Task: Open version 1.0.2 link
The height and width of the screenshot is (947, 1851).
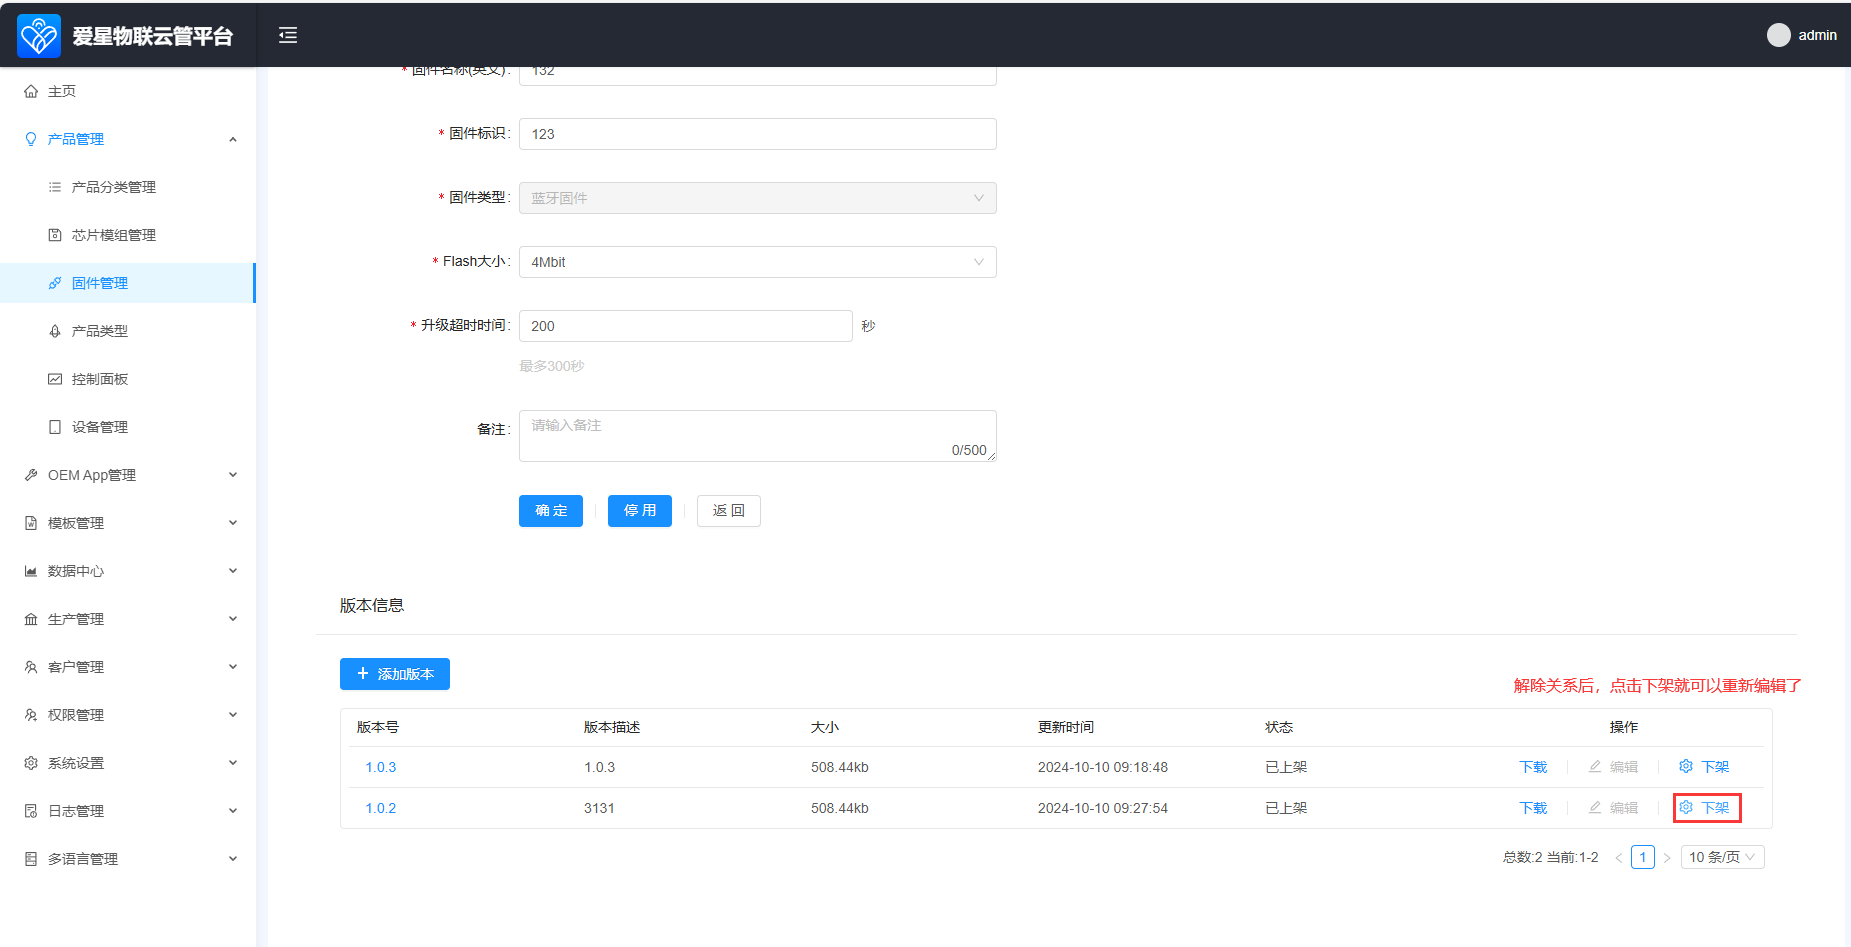Action: click(x=381, y=808)
